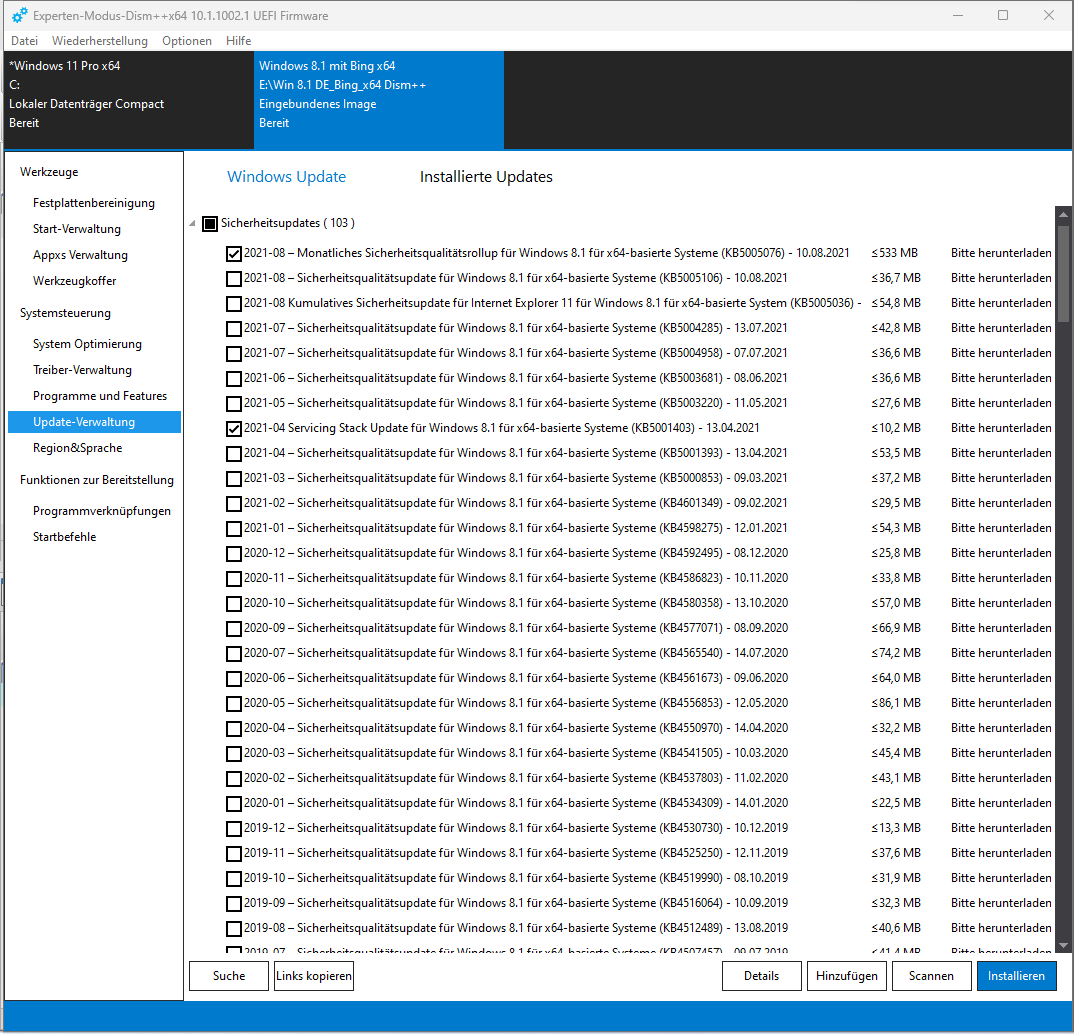Toggle the Sicherheitsupdates group checkbox
1074x1034 pixels.
click(210, 223)
